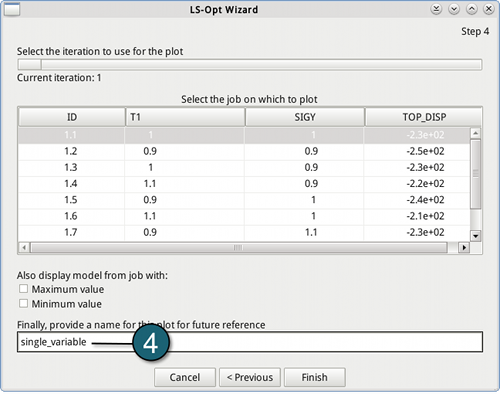Open the window menu icon in title bar
The image size is (500, 394).
12,9
